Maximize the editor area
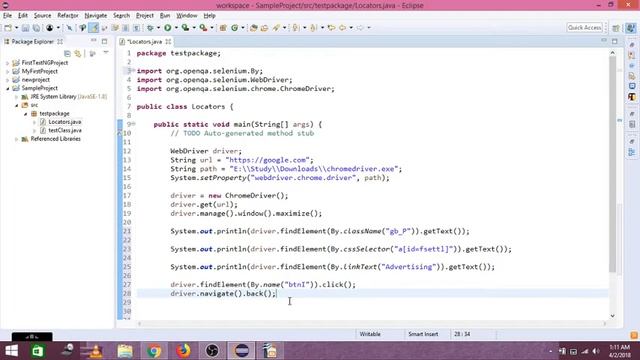This screenshot has width=640, height=360. 615,41
